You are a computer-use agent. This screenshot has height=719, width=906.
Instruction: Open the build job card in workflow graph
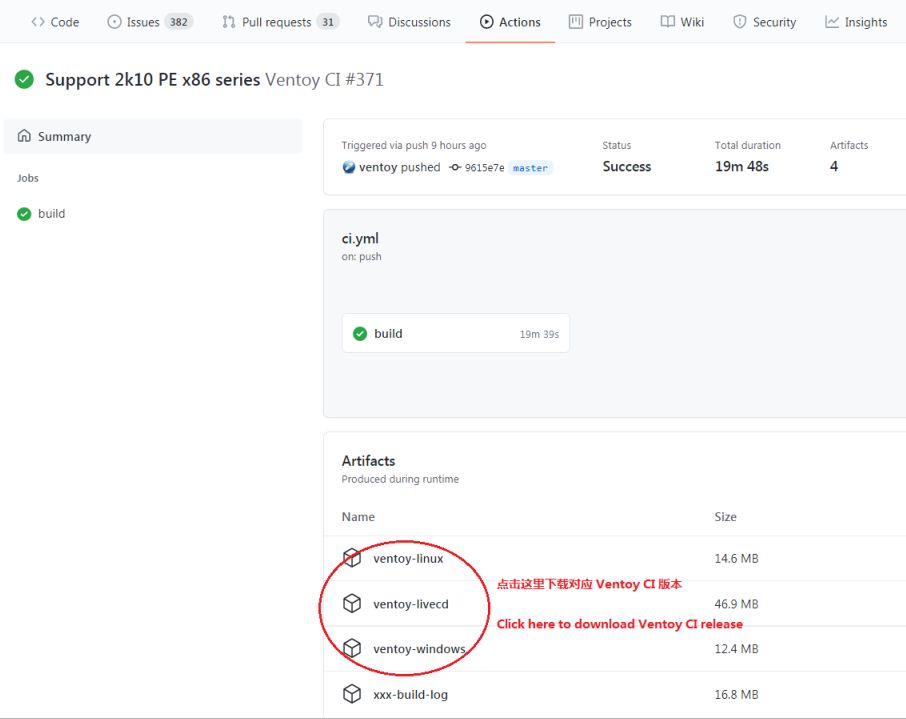[456, 333]
